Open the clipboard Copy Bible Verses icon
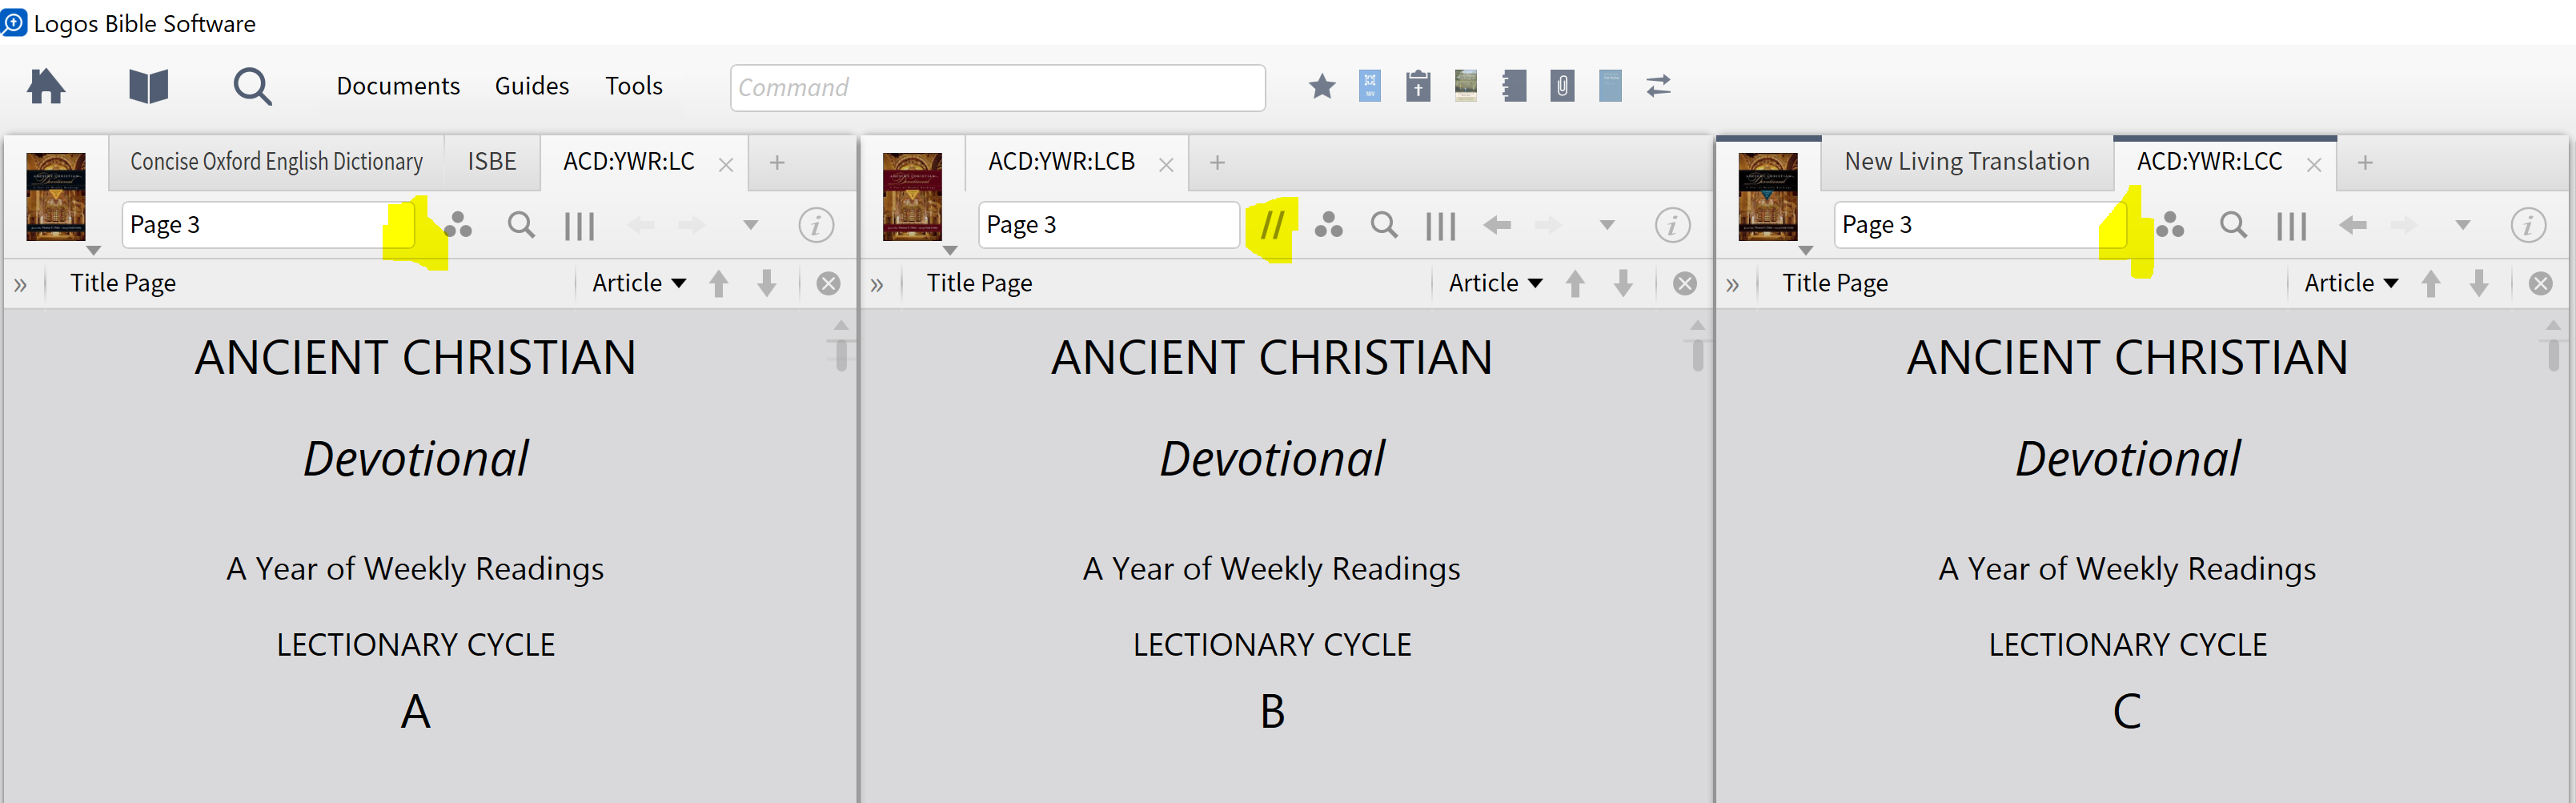2576x803 pixels. pos(1418,86)
